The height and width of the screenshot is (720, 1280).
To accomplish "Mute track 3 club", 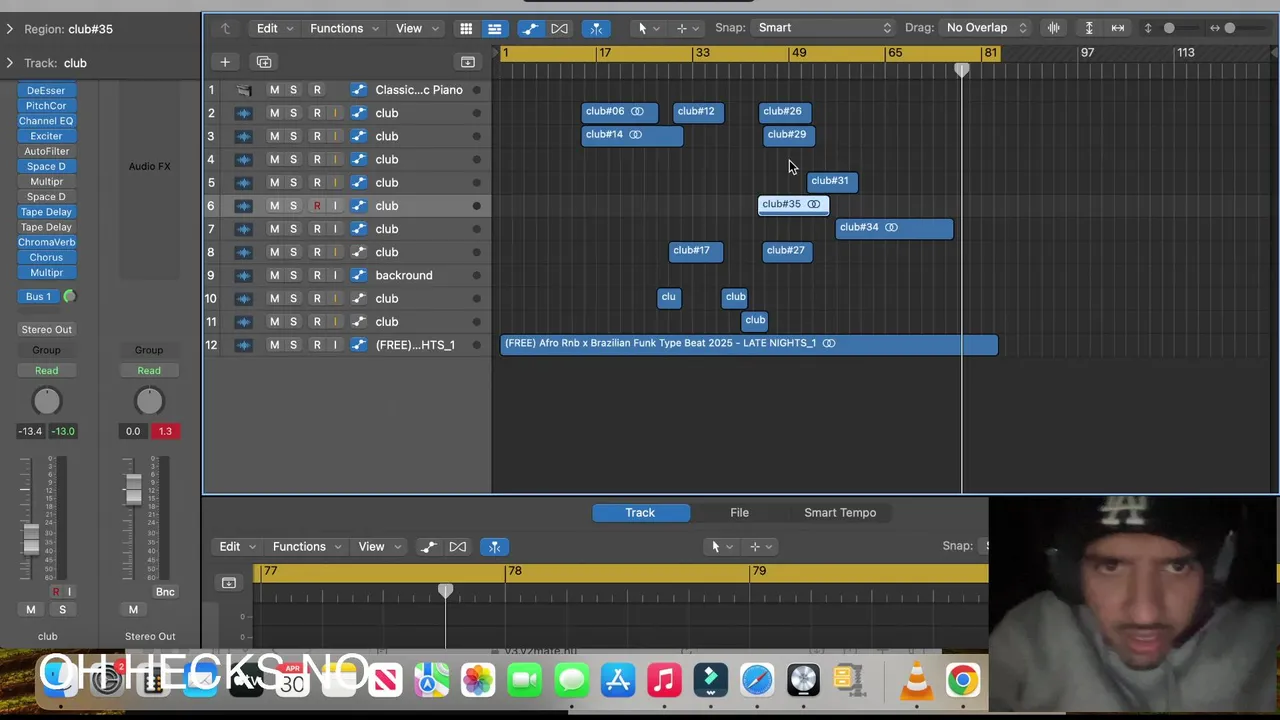I will 274,136.
